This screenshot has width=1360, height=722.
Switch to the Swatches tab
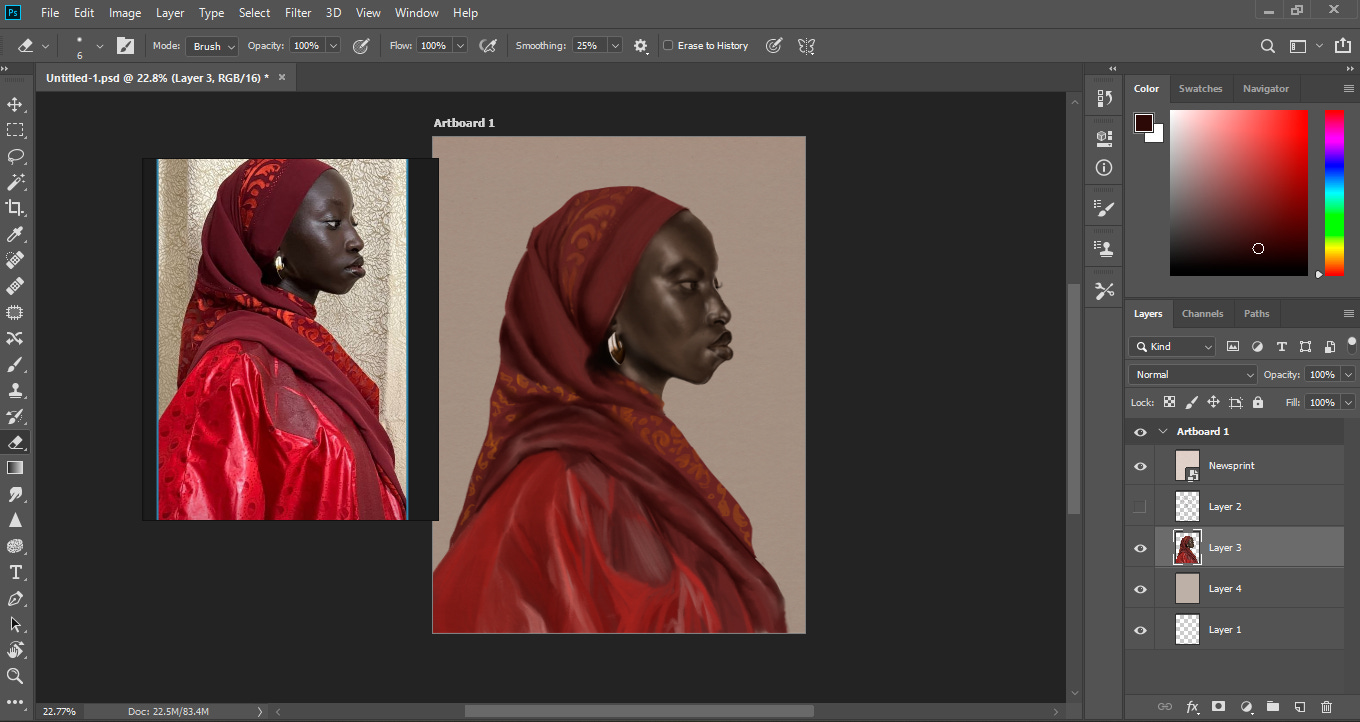1200,88
